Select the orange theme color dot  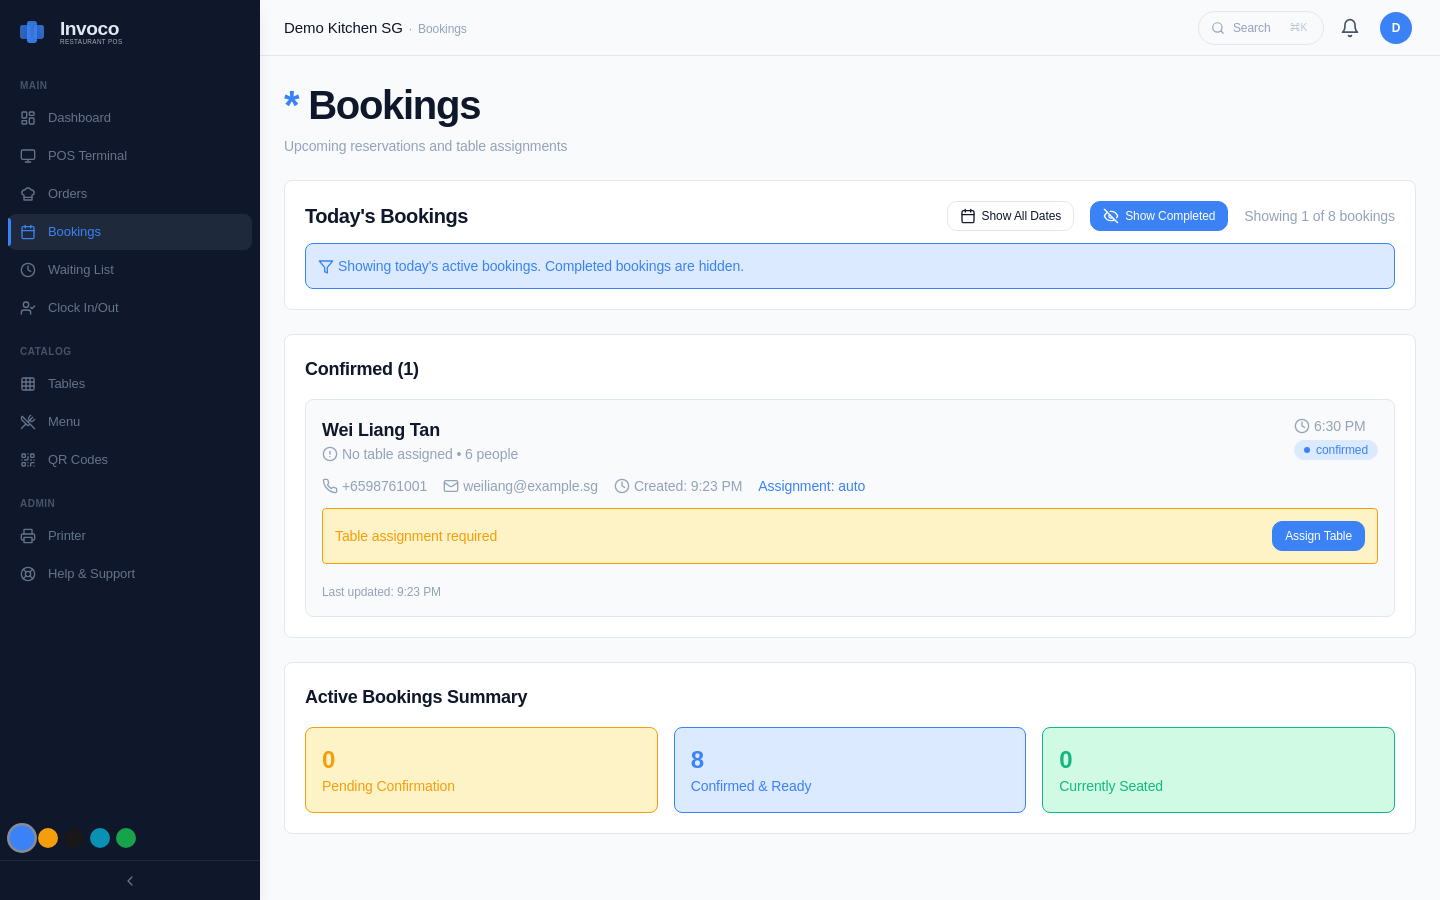[48, 838]
